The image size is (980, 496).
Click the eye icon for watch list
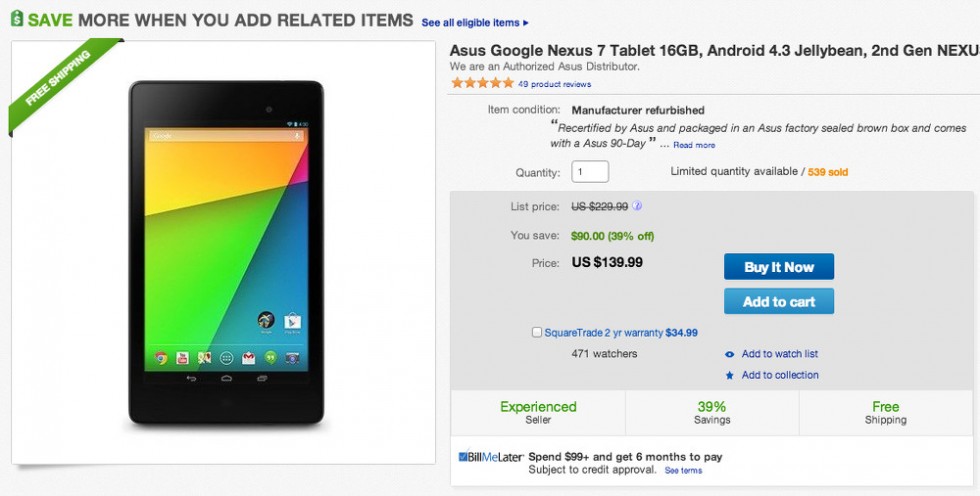730,354
